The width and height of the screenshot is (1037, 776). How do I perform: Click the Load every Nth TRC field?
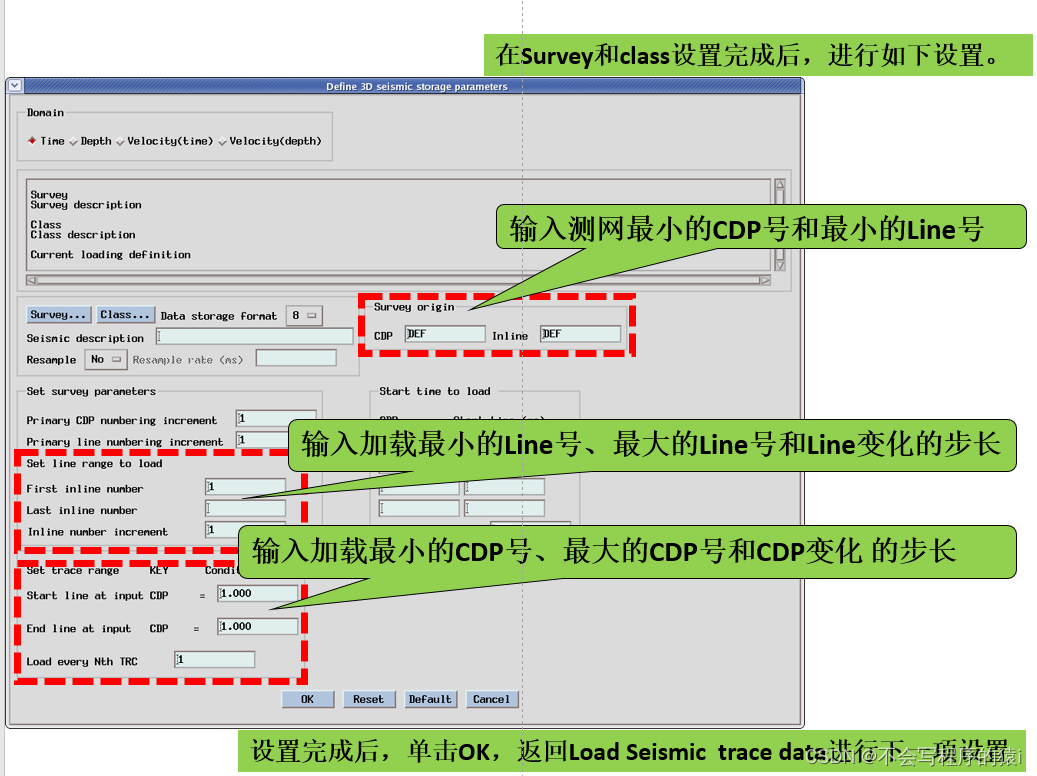213,659
